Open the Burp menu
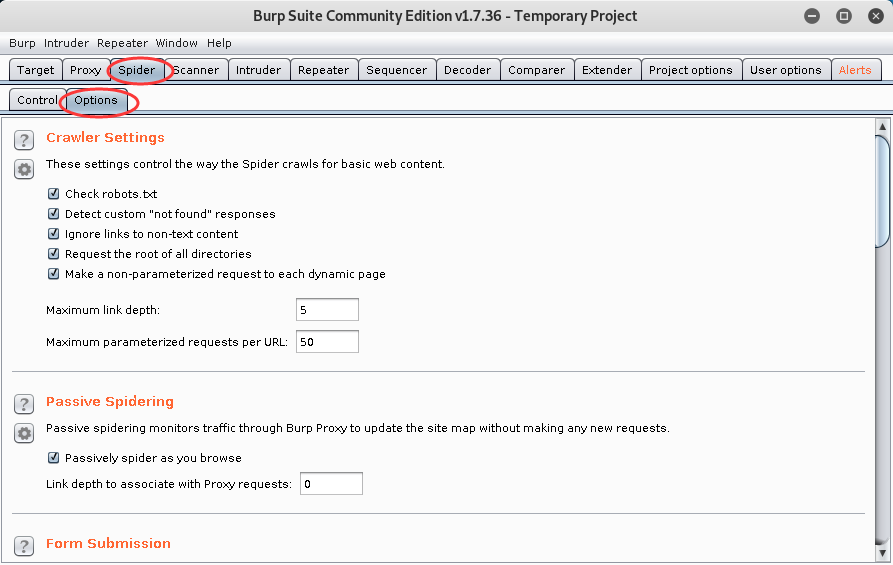Viewport: 893px width, 565px height. pyautogui.click(x=22, y=43)
